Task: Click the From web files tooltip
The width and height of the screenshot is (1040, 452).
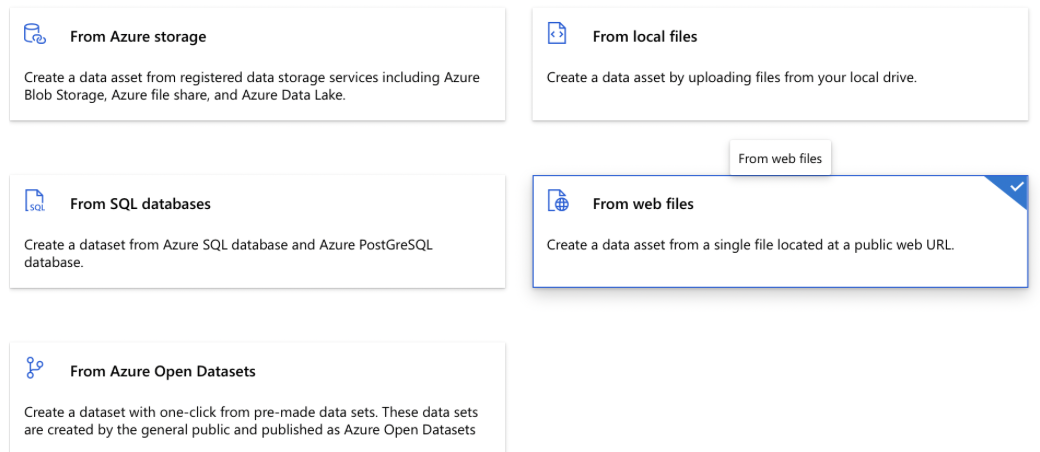Action: coord(780,158)
